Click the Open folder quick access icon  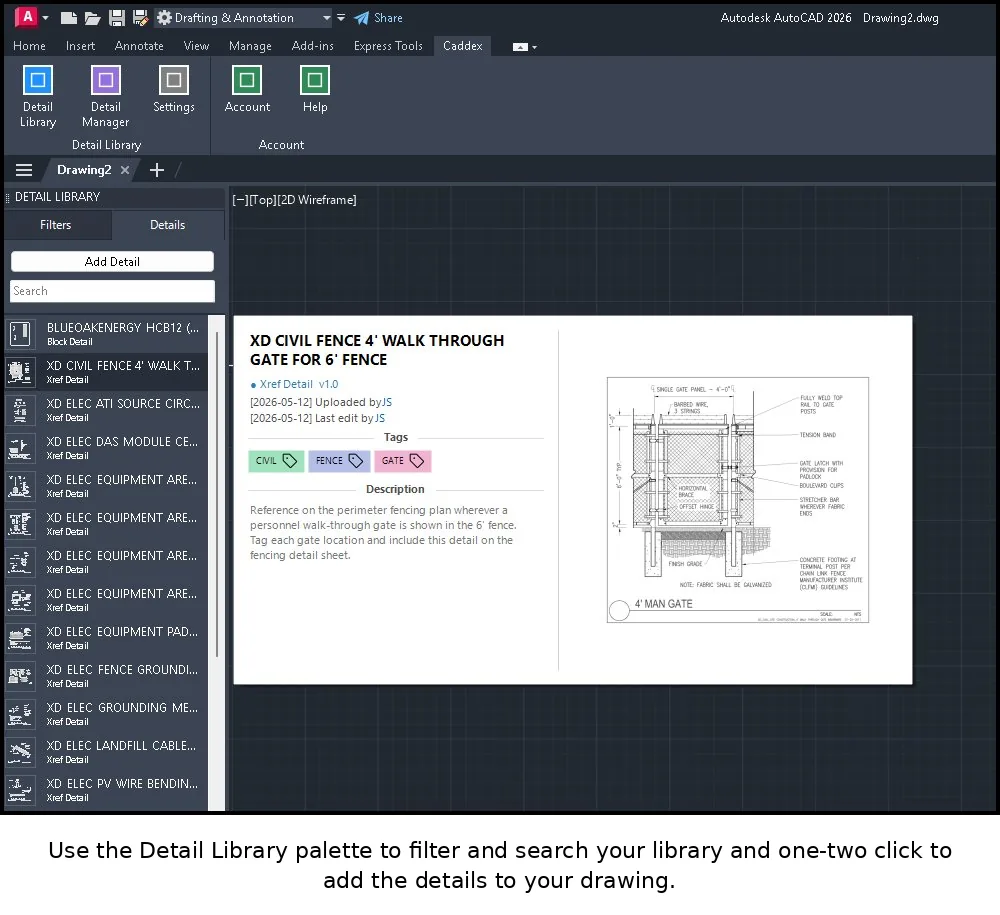pyautogui.click(x=92, y=18)
